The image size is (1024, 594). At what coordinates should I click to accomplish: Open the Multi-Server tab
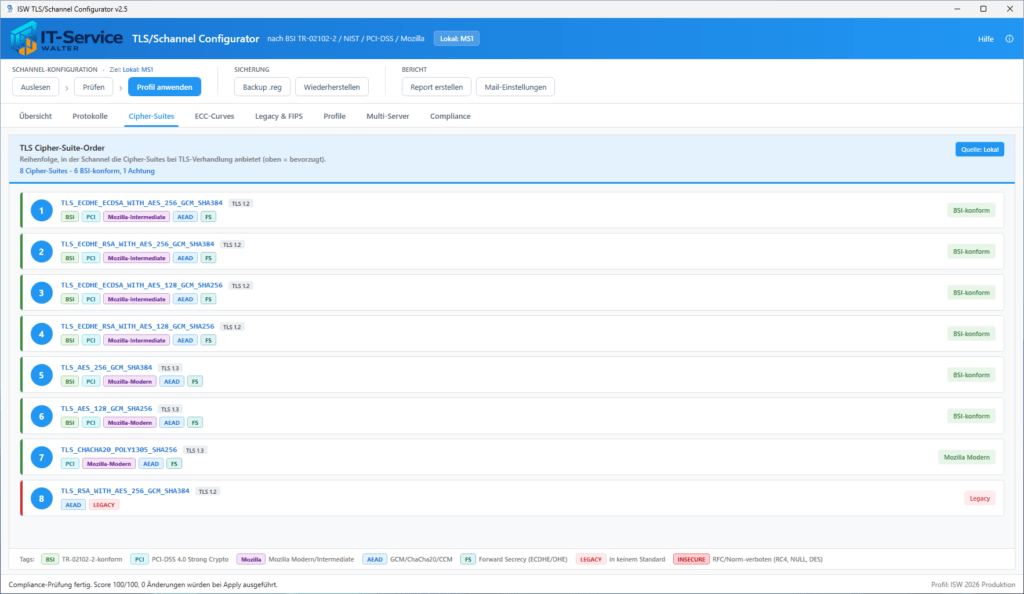pyautogui.click(x=388, y=116)
